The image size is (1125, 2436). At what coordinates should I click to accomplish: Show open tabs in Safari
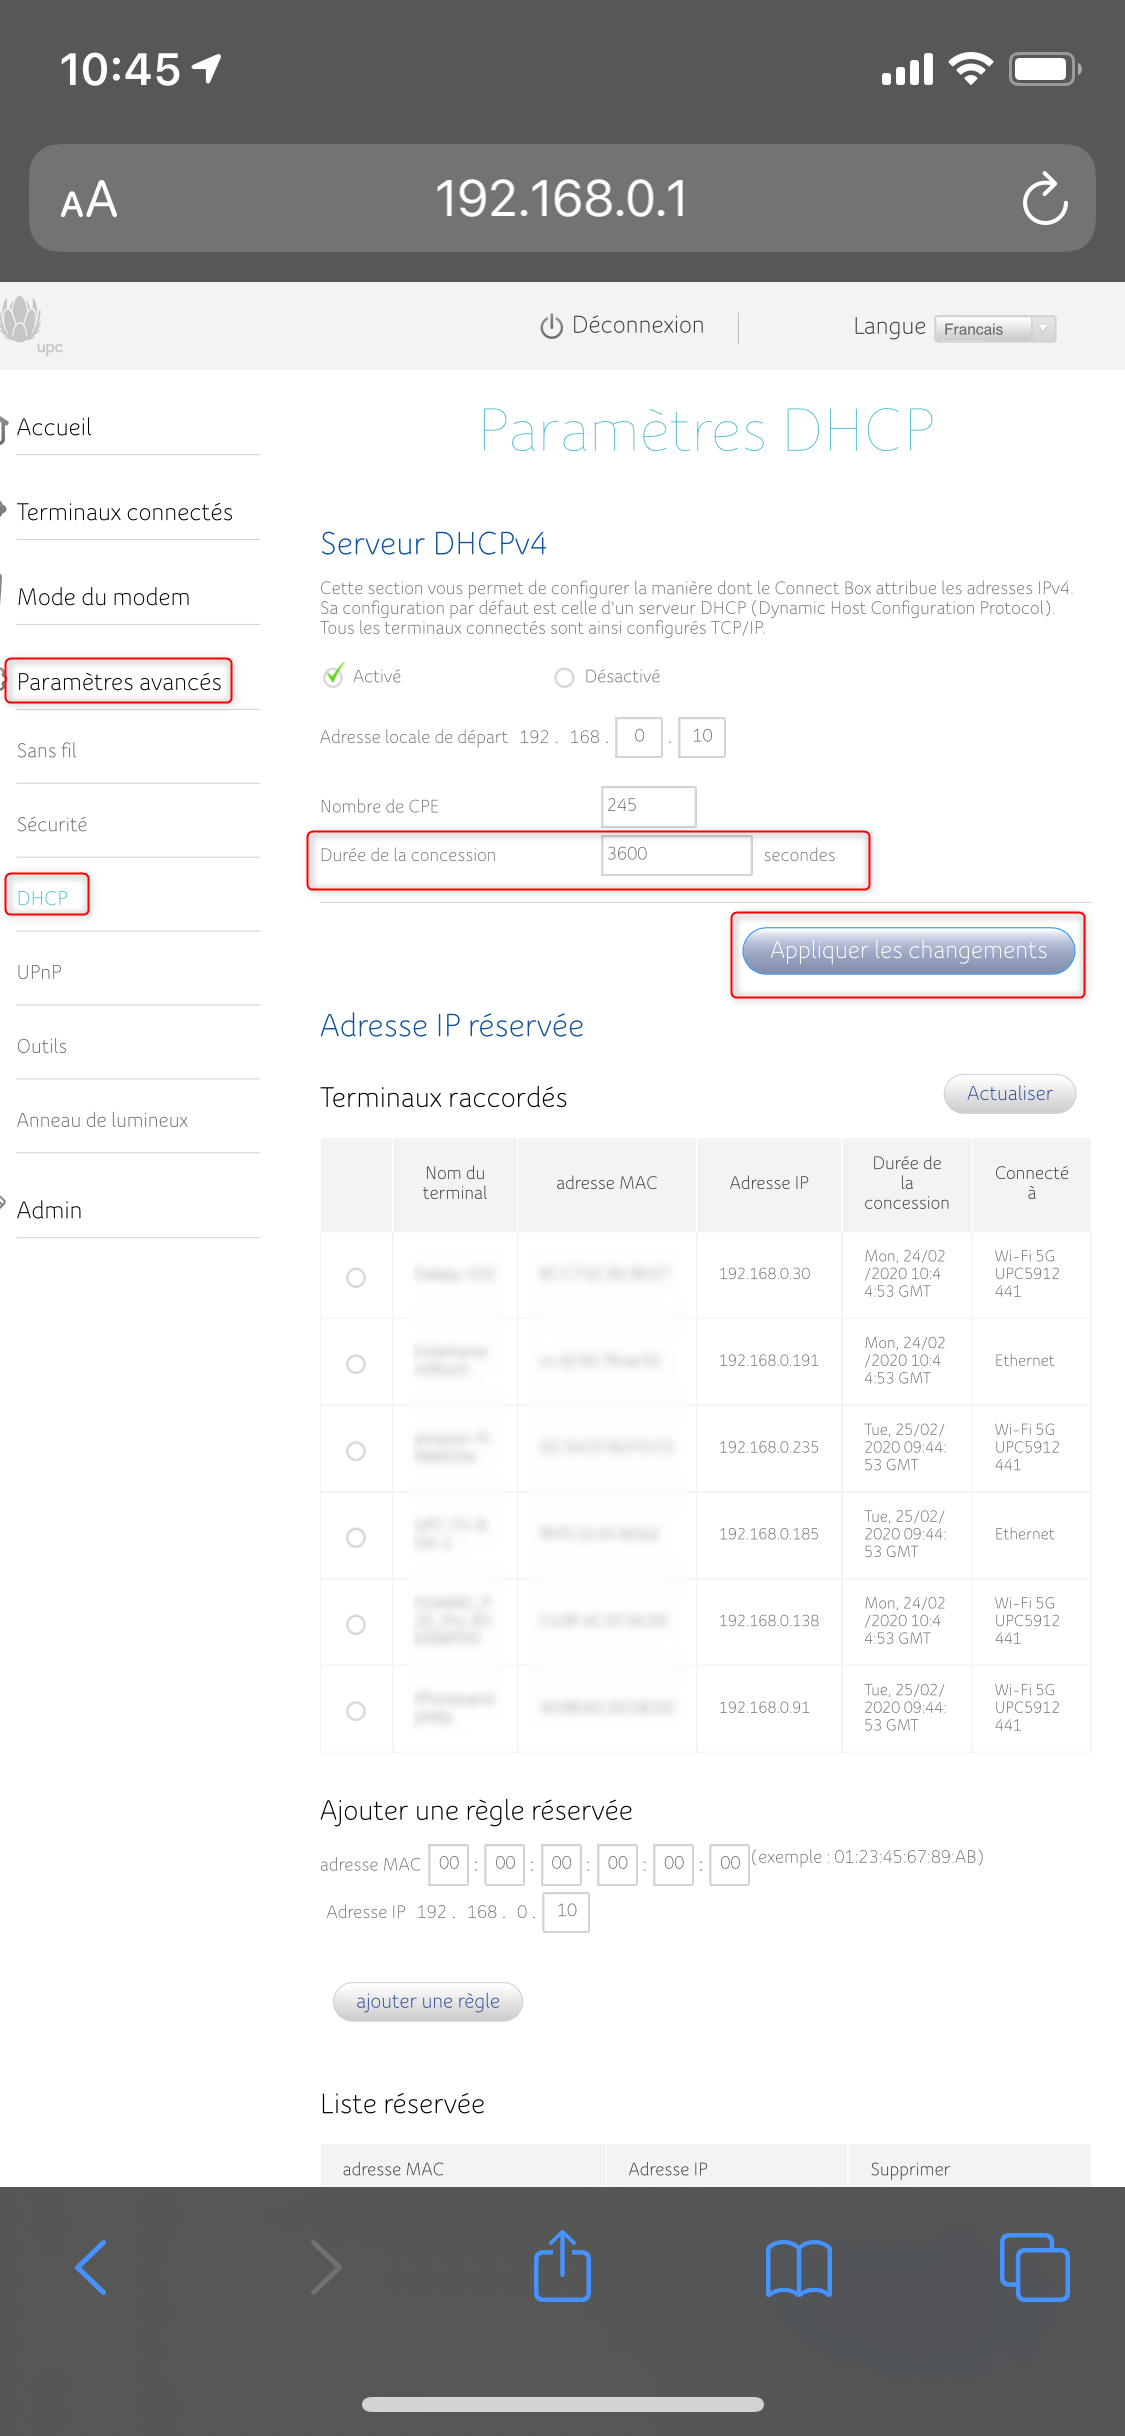pyautogui.click(x=1034, y=2267)
